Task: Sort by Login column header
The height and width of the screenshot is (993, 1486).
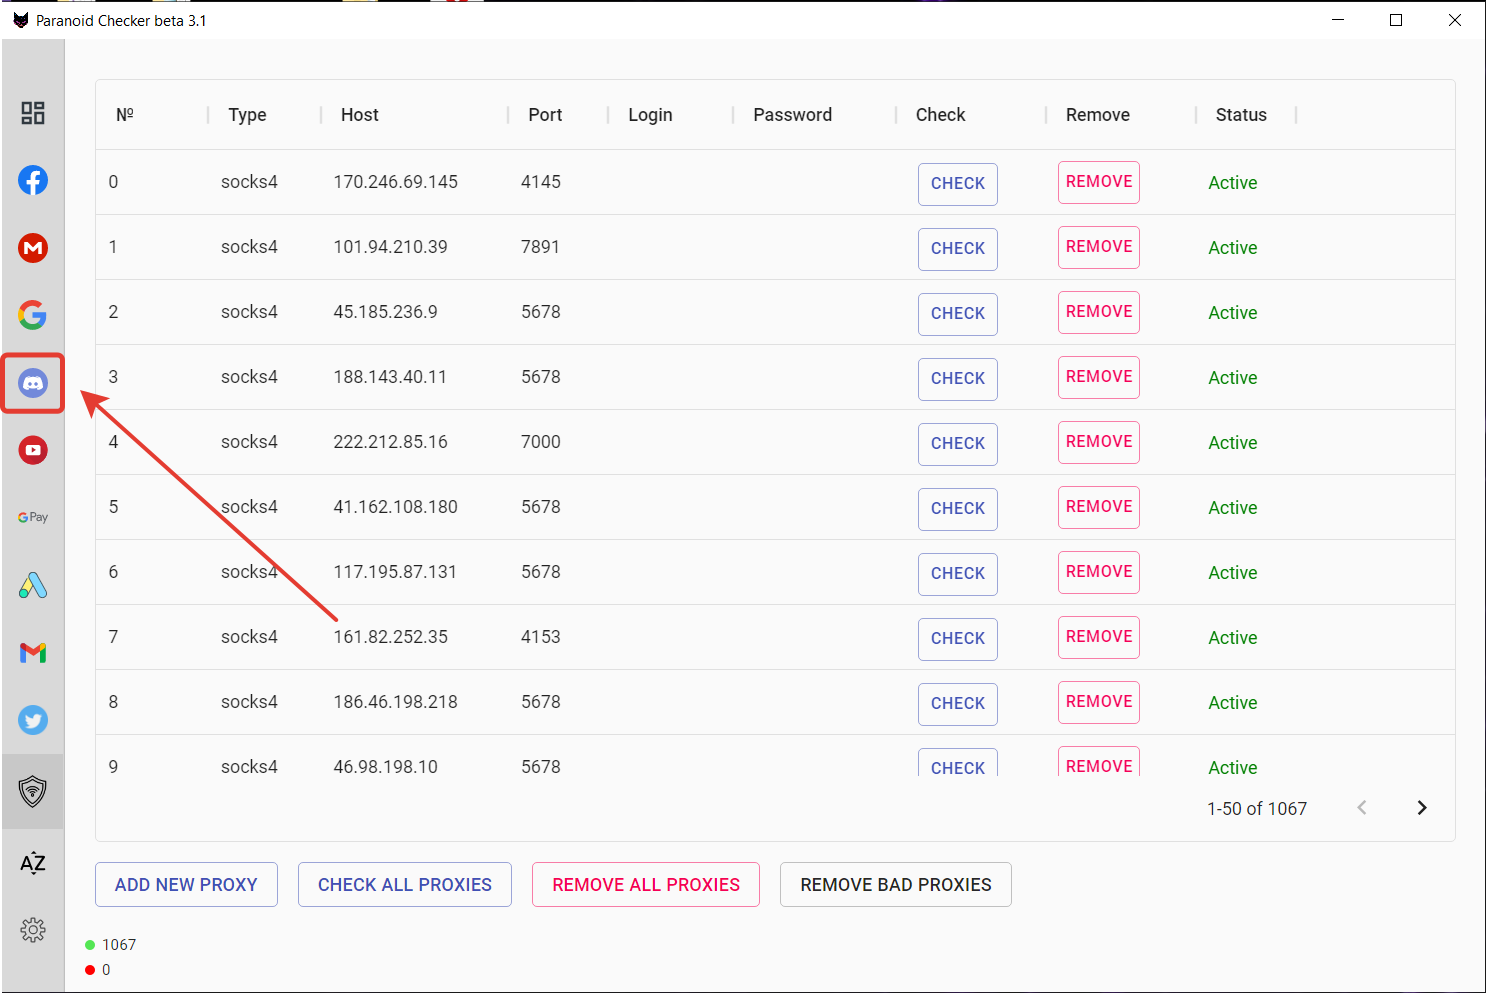Action: [650, 115]
